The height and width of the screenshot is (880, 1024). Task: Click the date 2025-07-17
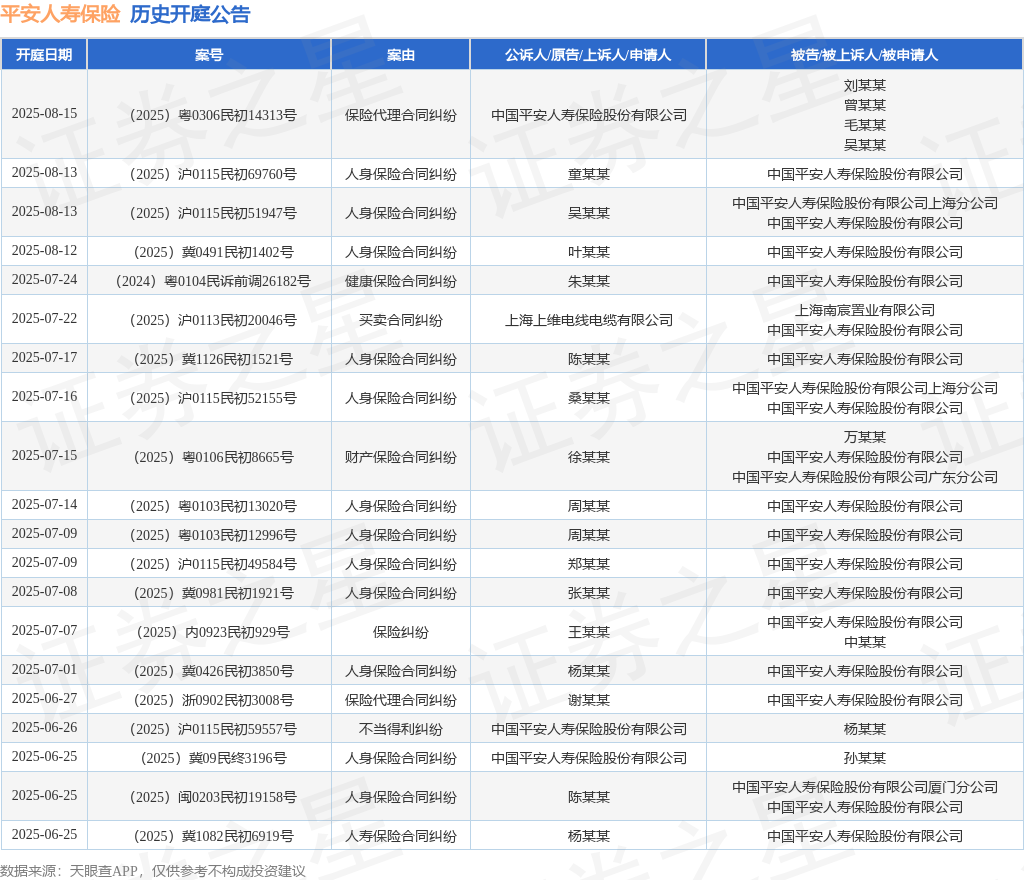click(x=44, y=358)
